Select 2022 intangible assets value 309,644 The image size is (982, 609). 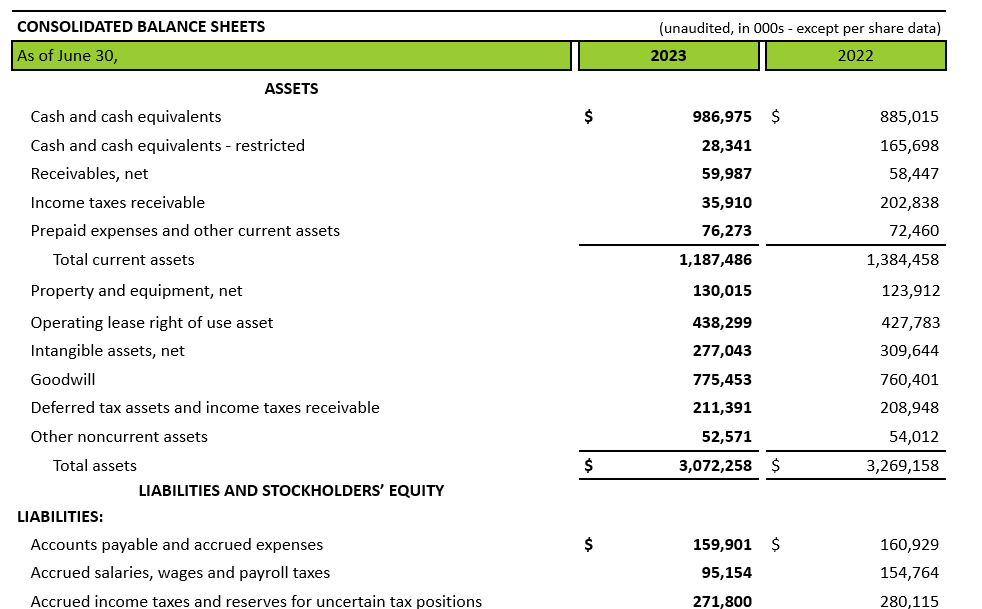click(909, 351)
